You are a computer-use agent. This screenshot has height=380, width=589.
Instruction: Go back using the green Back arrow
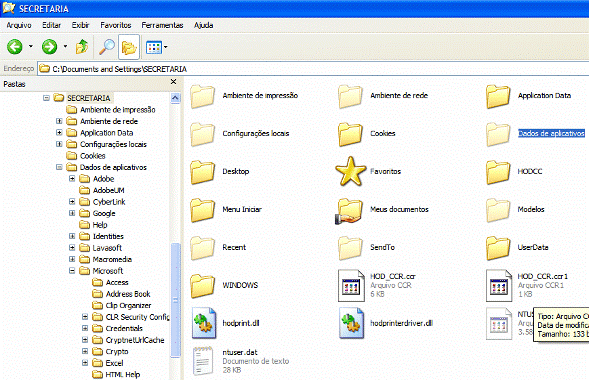(15, 47)
